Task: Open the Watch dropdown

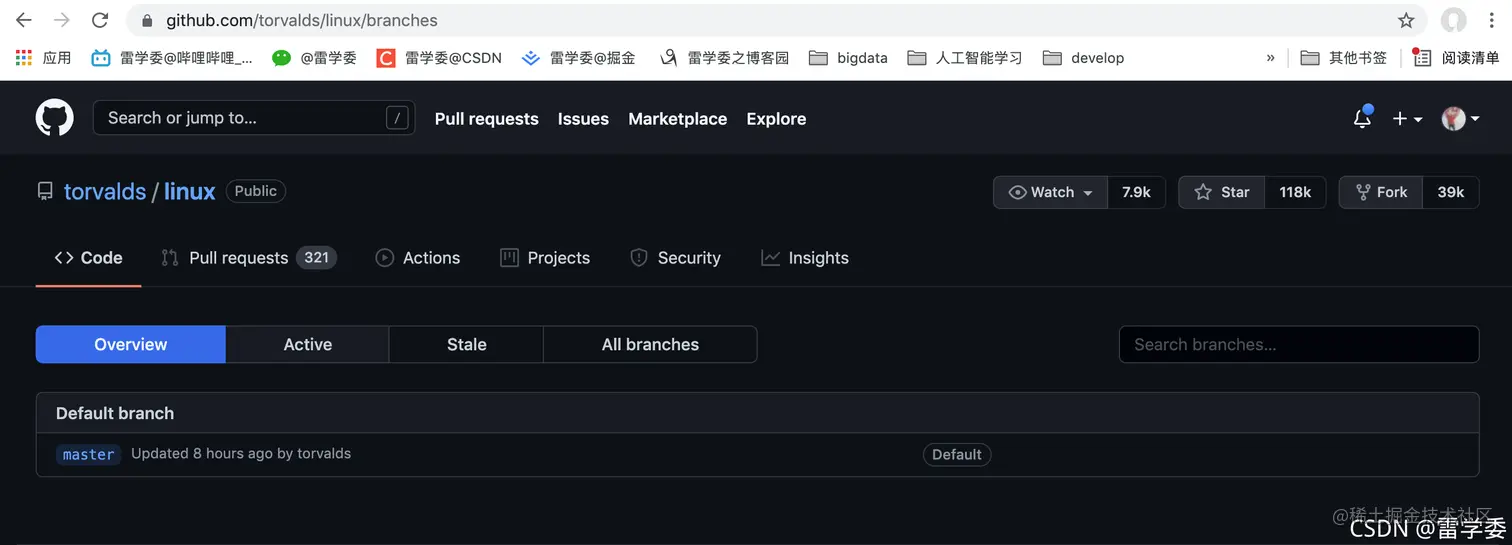Action: [1050, 192]
